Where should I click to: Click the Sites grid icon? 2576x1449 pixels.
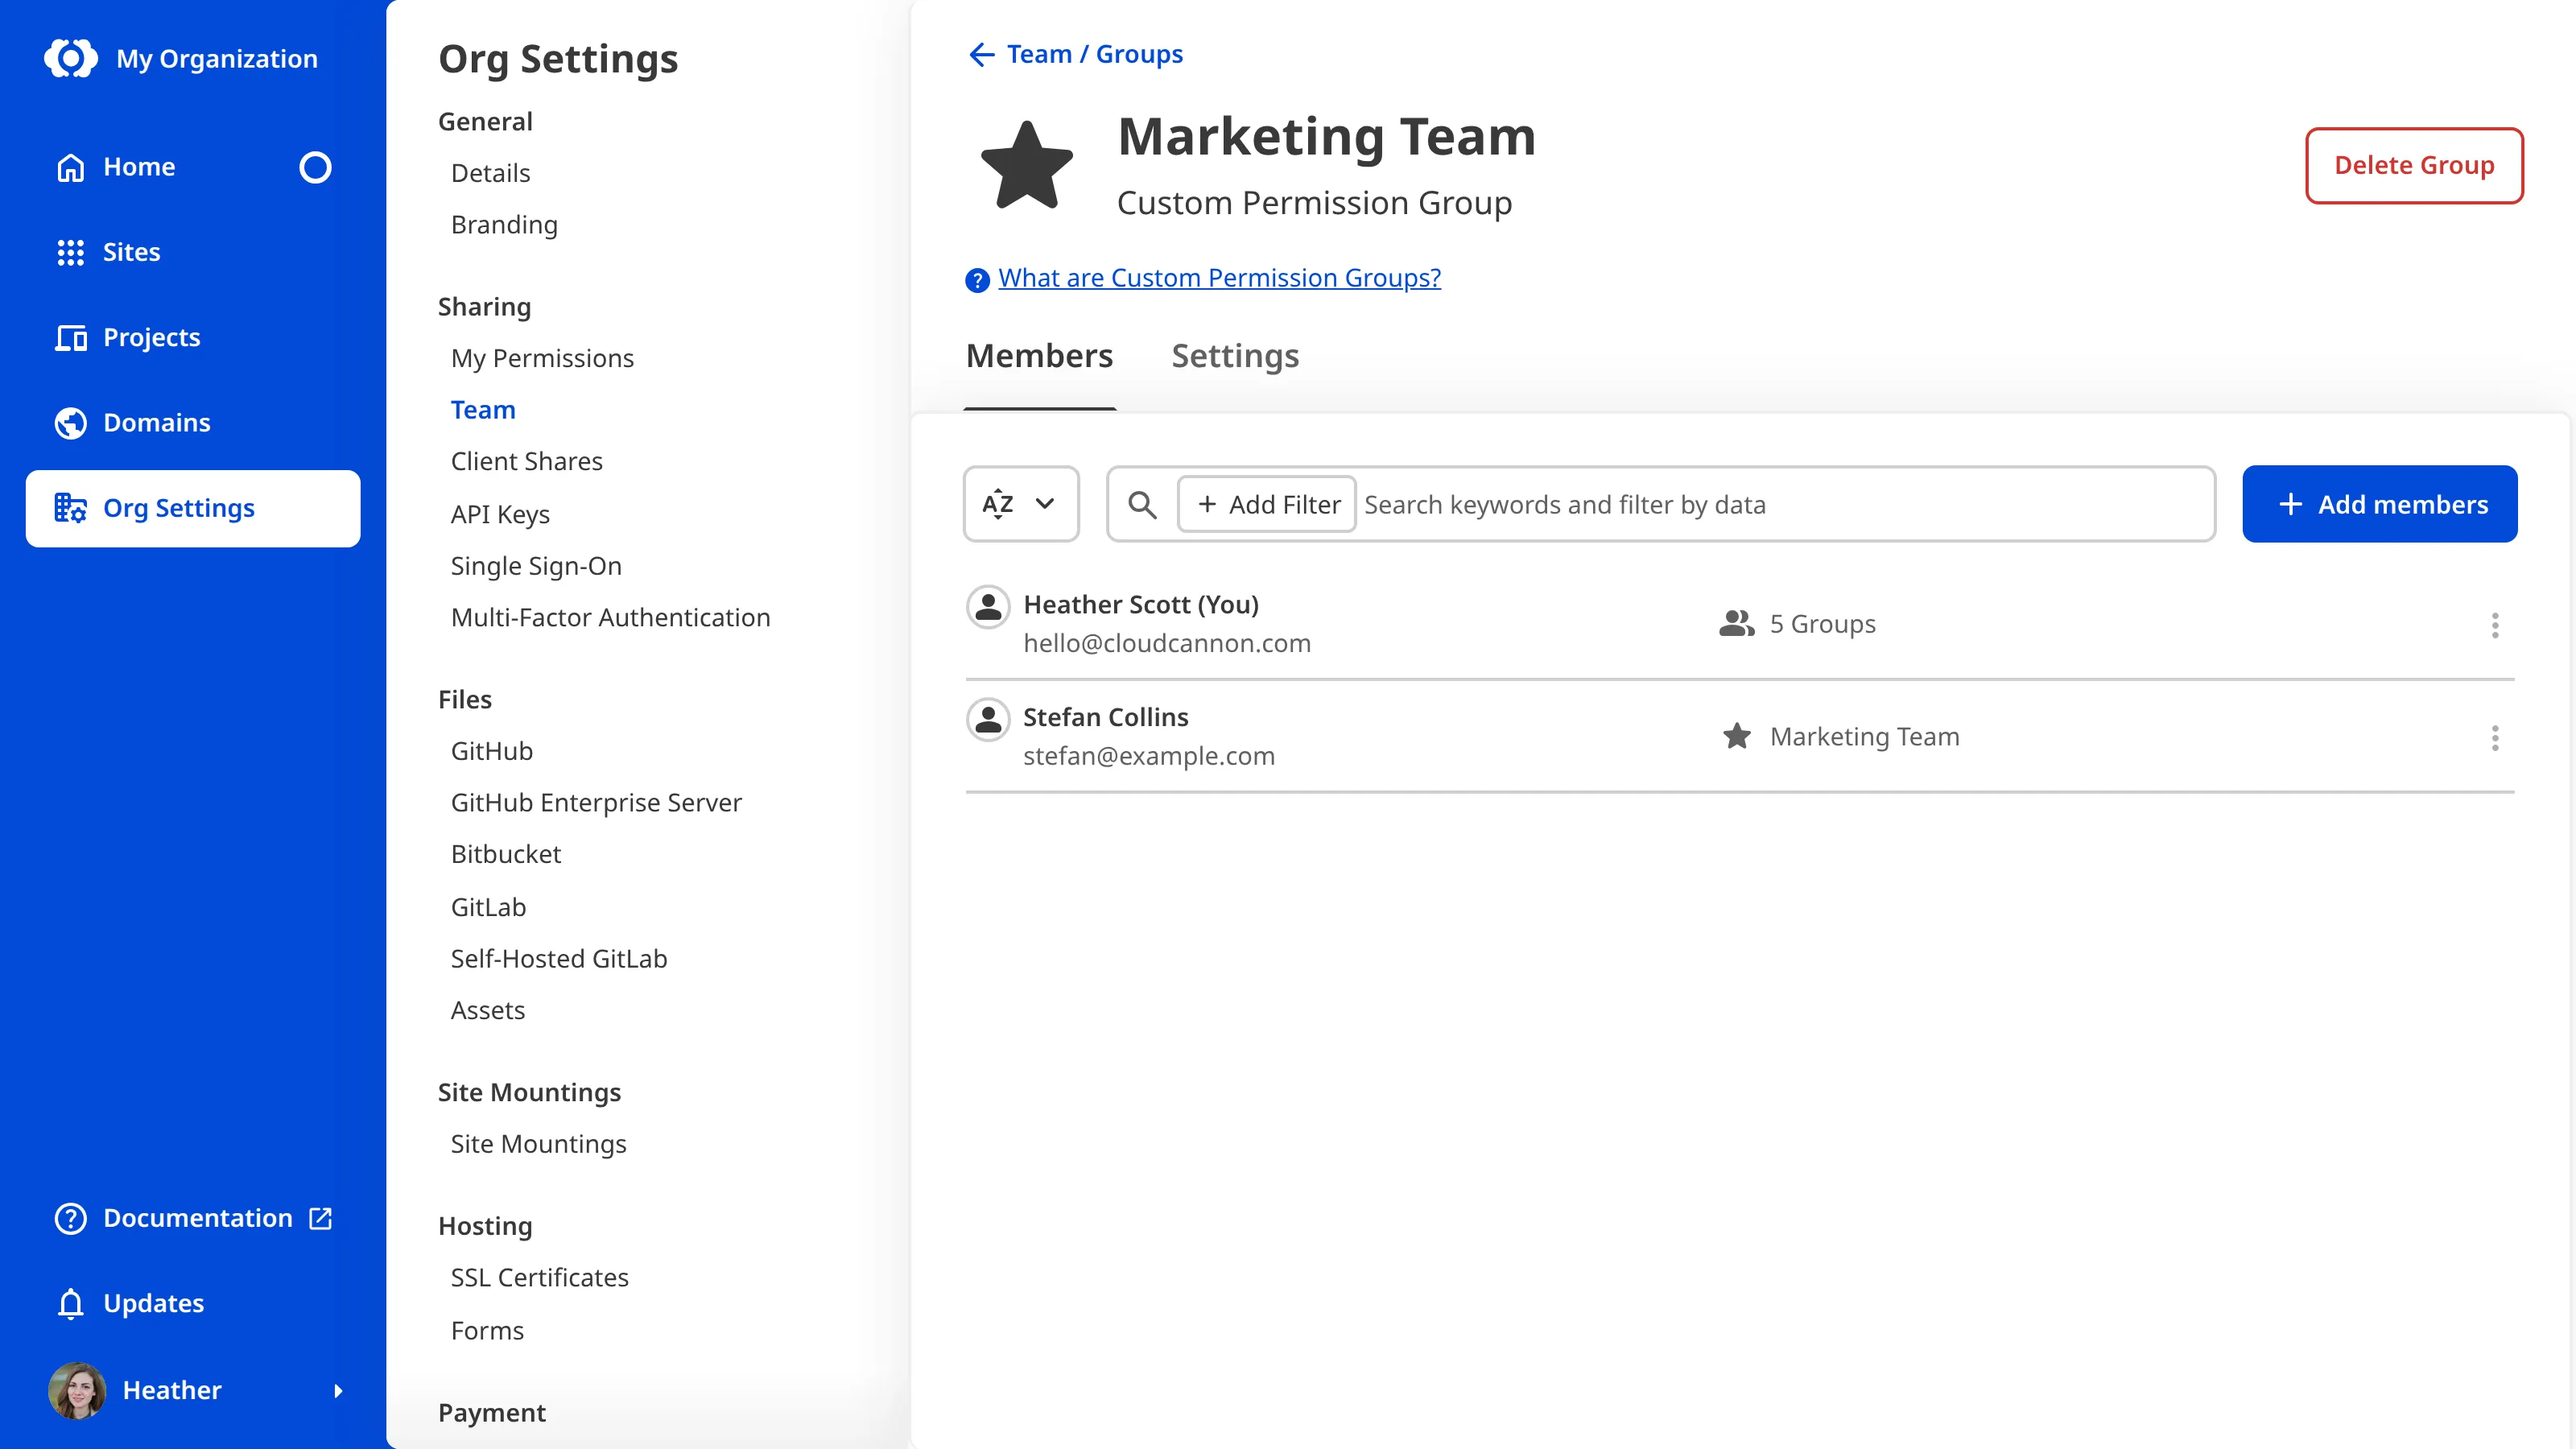tap(71, 252)
